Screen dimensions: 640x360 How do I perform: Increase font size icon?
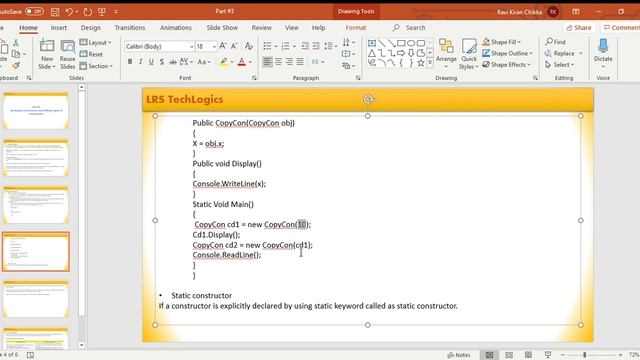point(223,46)
